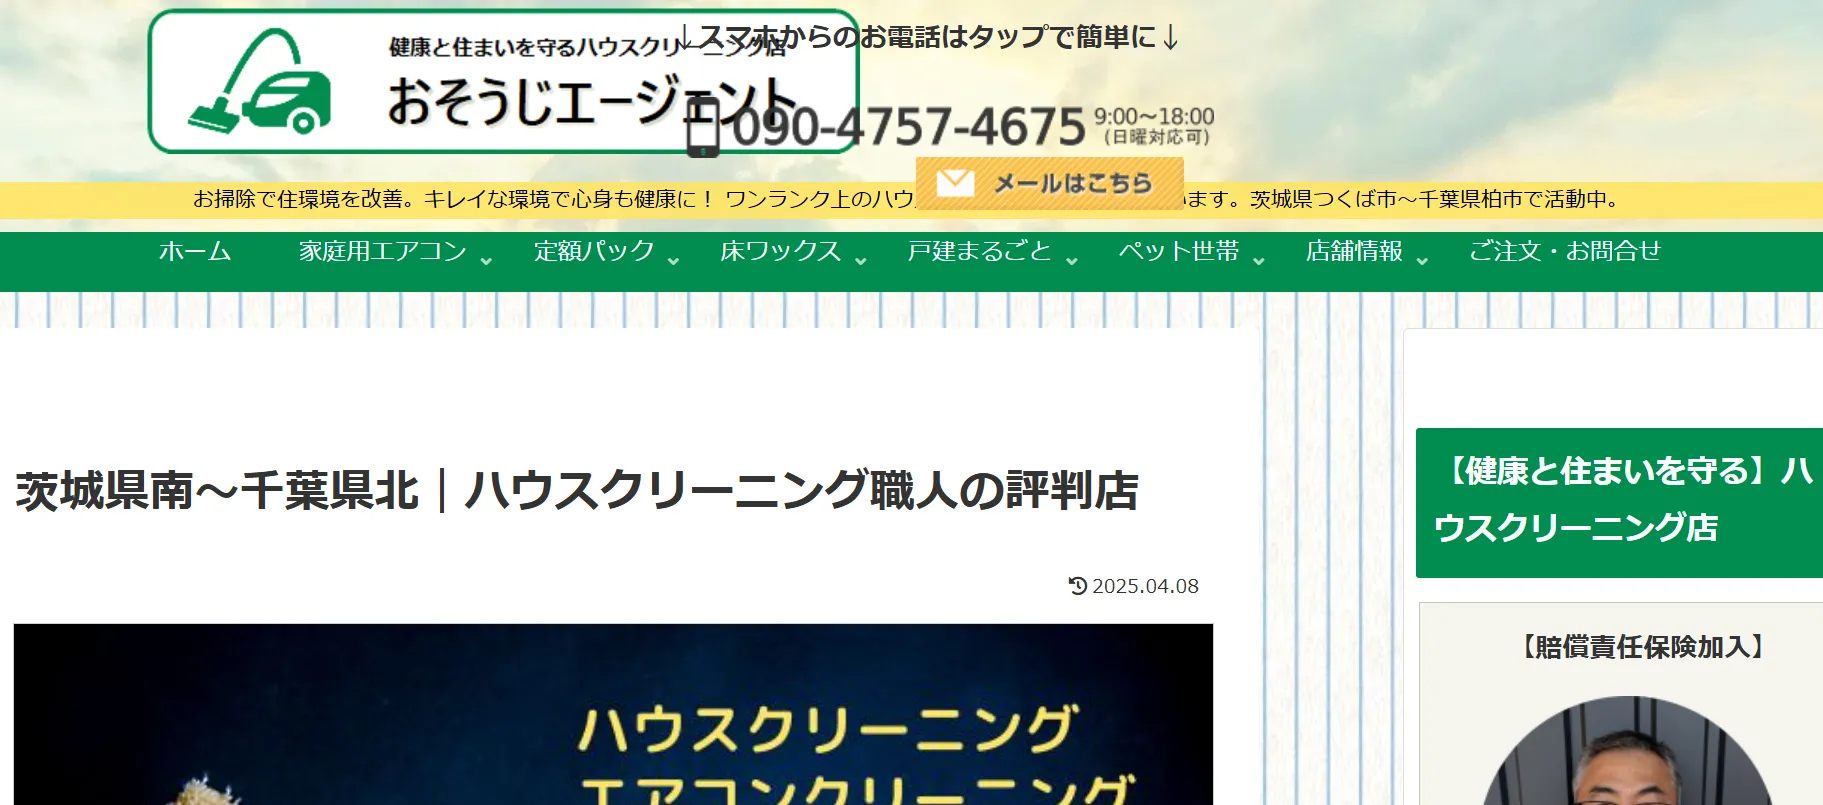Screen dimensions: 1823x805
Task: Tap the smartphone icon beside phone number
Action: 703,127
